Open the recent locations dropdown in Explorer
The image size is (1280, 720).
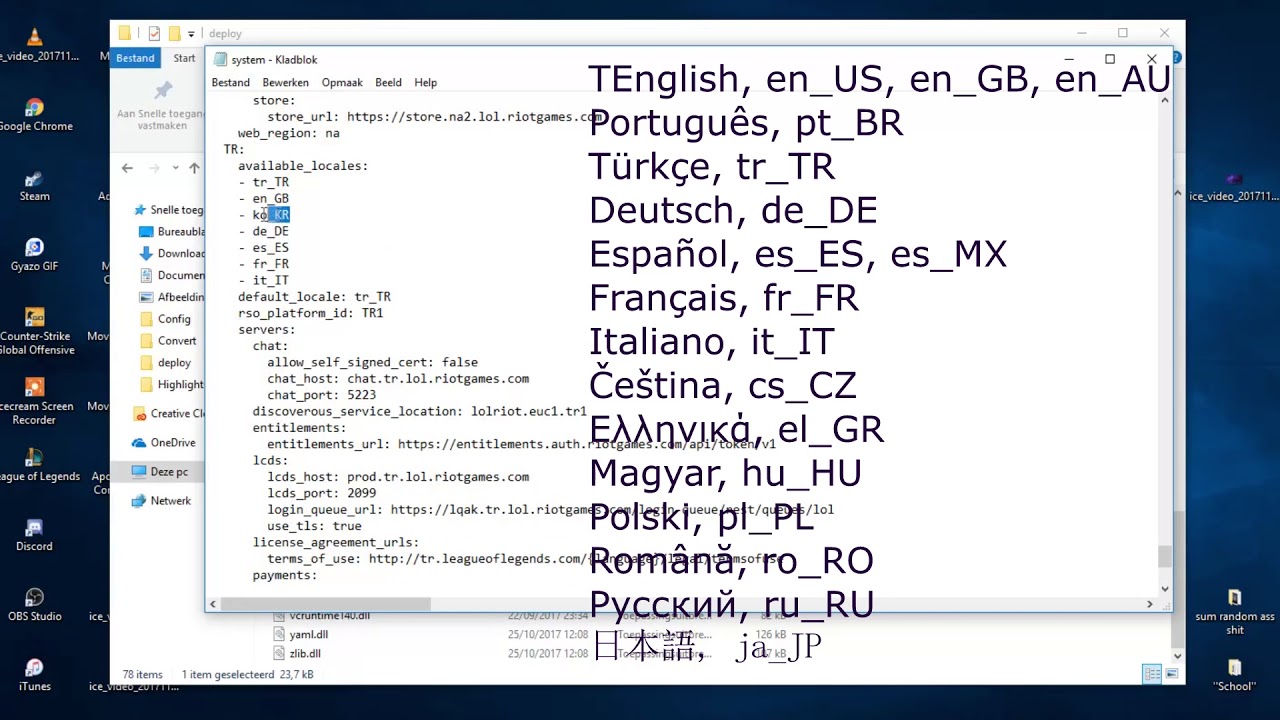pyautogui.click(x=175, y=168)
